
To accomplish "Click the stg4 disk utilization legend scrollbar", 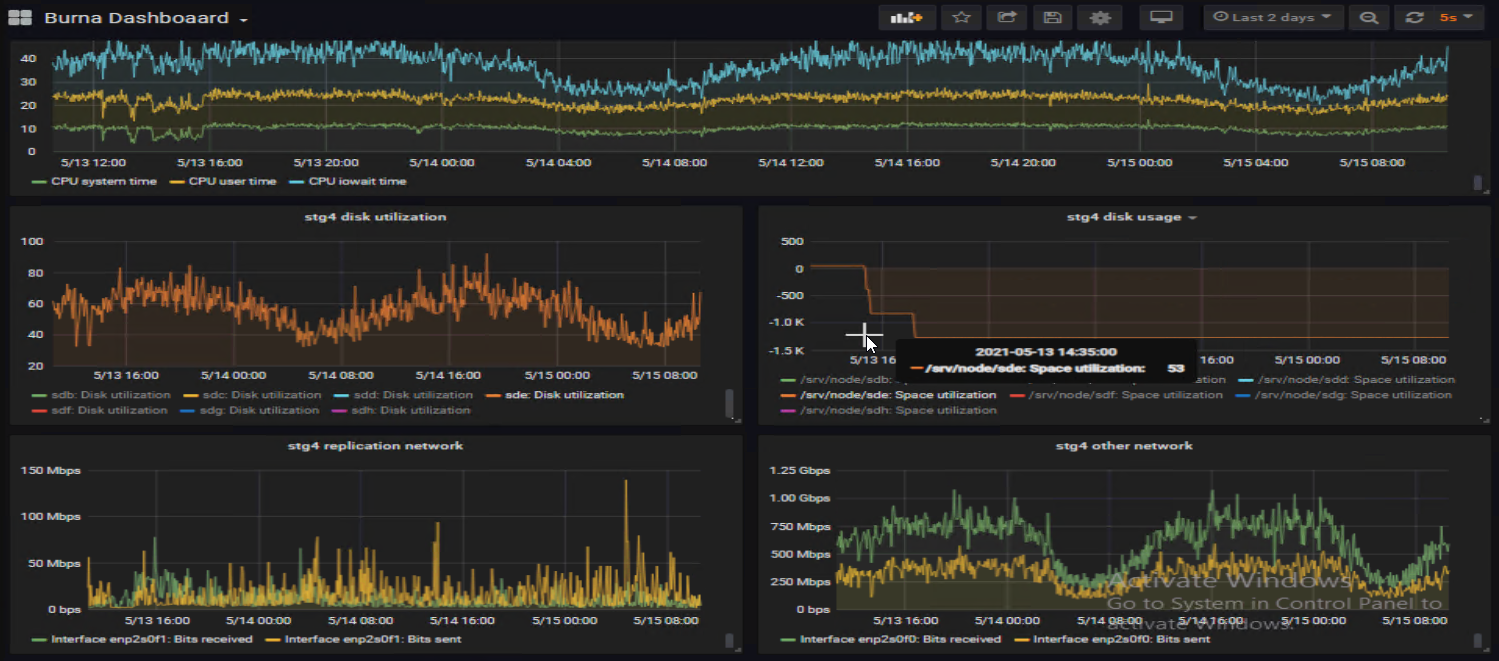I will tap(730, 403).
